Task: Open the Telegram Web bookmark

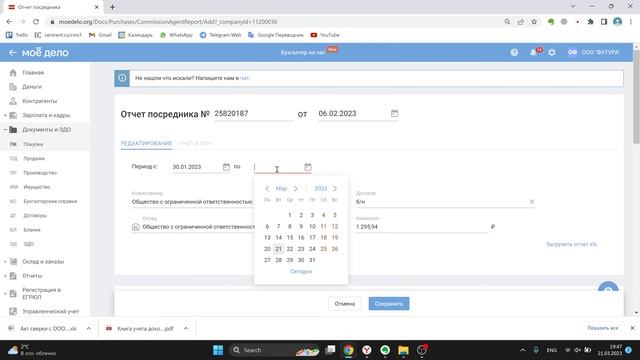Action: point(220,35)
